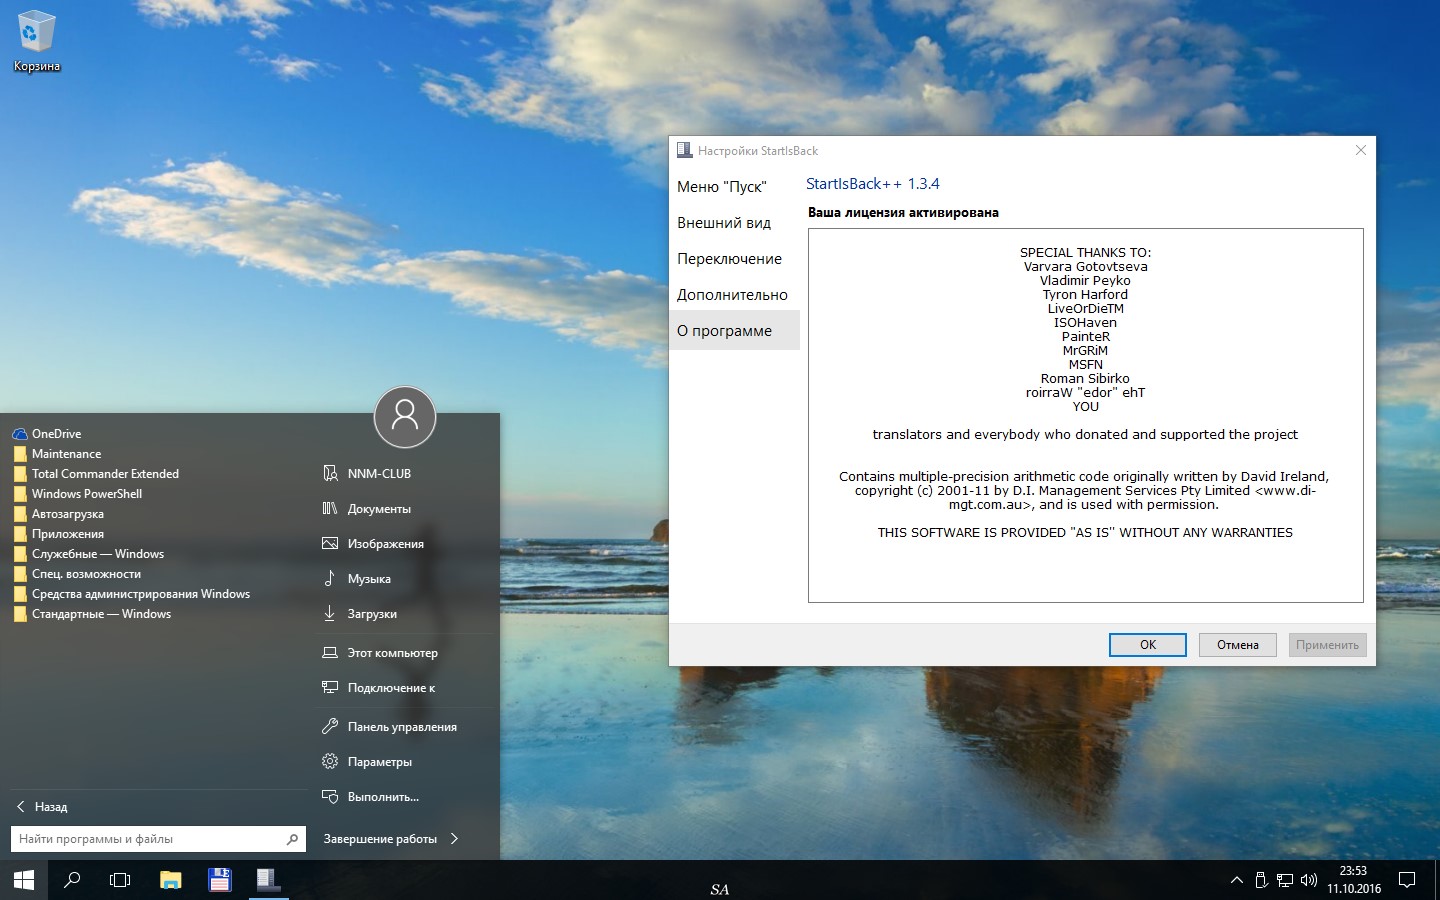Click the volume speaker tray icon
The height and width of the screenshot is (900, 1440).
(1309, 880)
